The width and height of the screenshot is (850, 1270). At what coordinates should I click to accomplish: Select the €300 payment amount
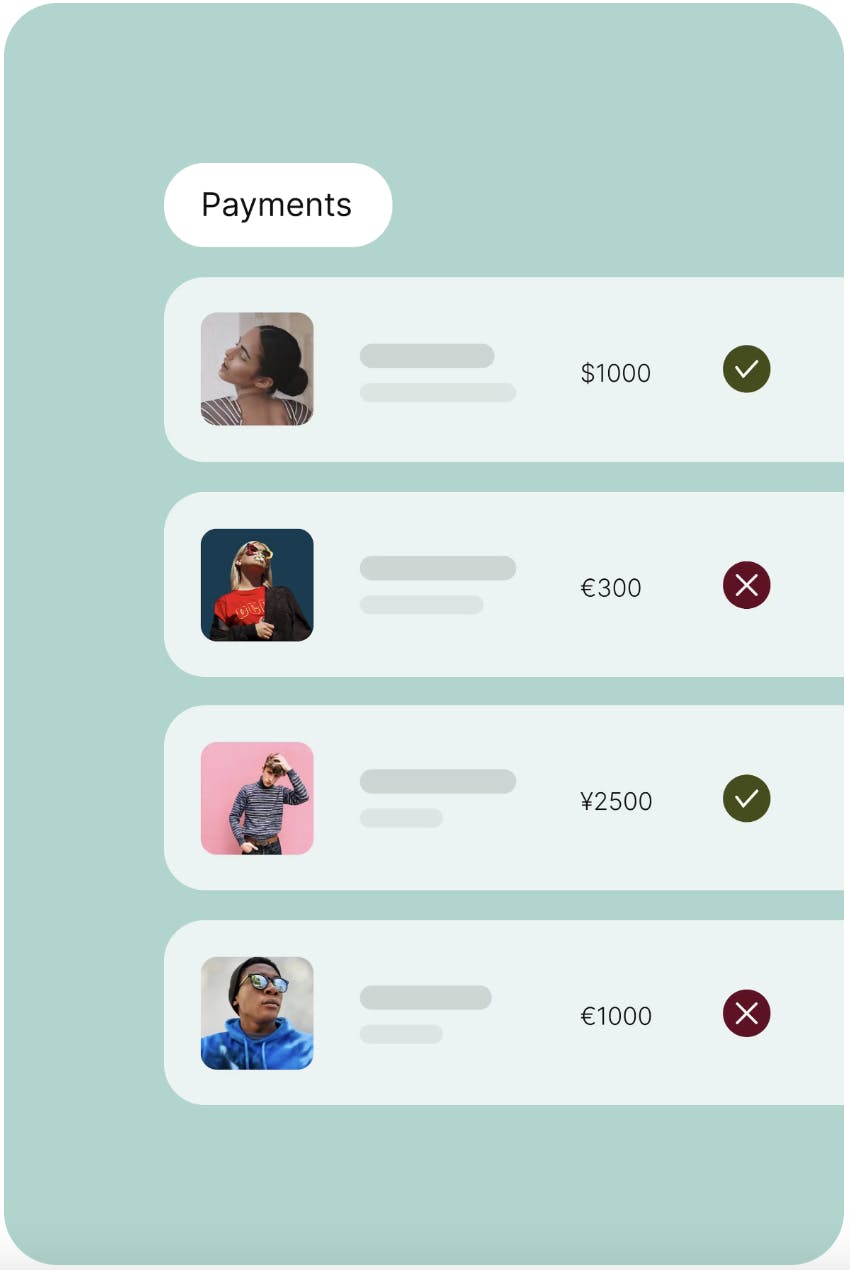[x=611, y=588]
